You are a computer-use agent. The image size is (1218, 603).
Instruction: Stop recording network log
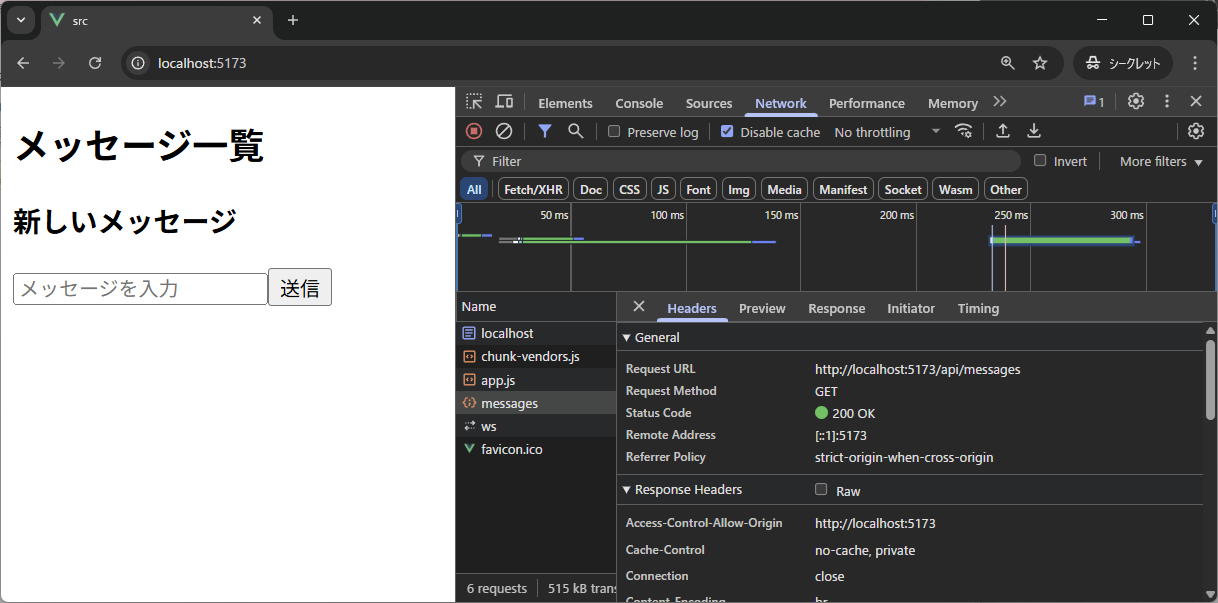click(474, 131)
